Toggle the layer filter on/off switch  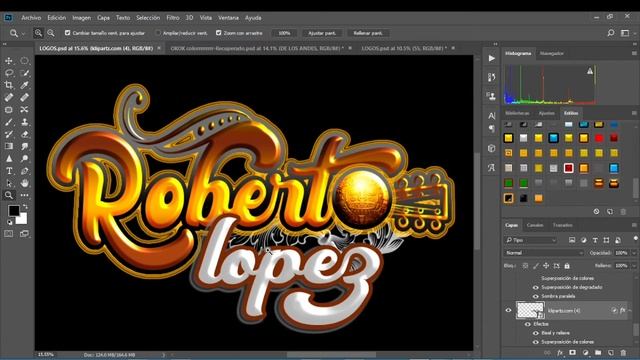635,238
